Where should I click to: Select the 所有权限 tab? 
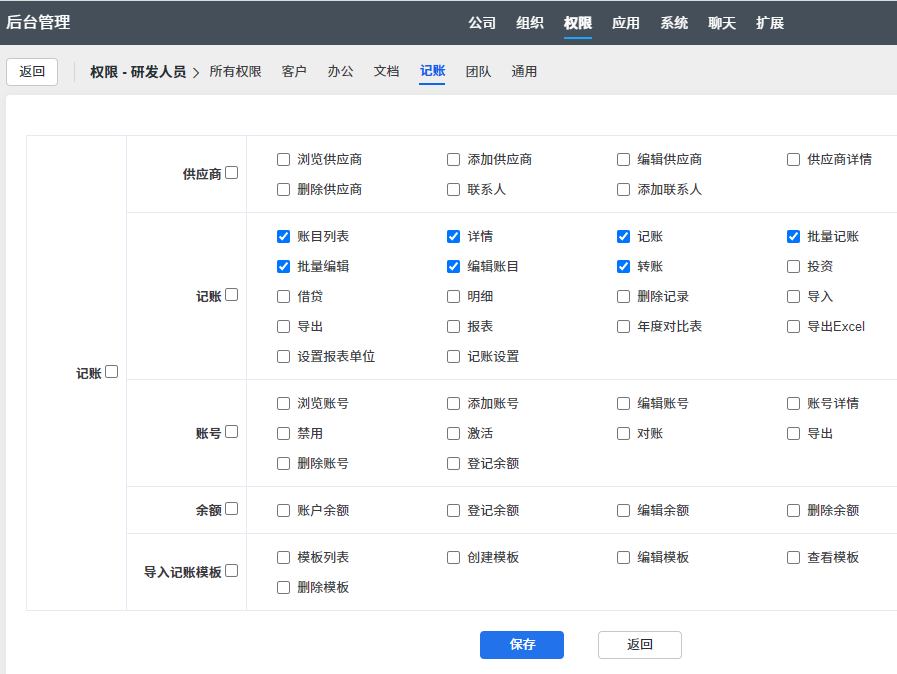click(235, 72)
